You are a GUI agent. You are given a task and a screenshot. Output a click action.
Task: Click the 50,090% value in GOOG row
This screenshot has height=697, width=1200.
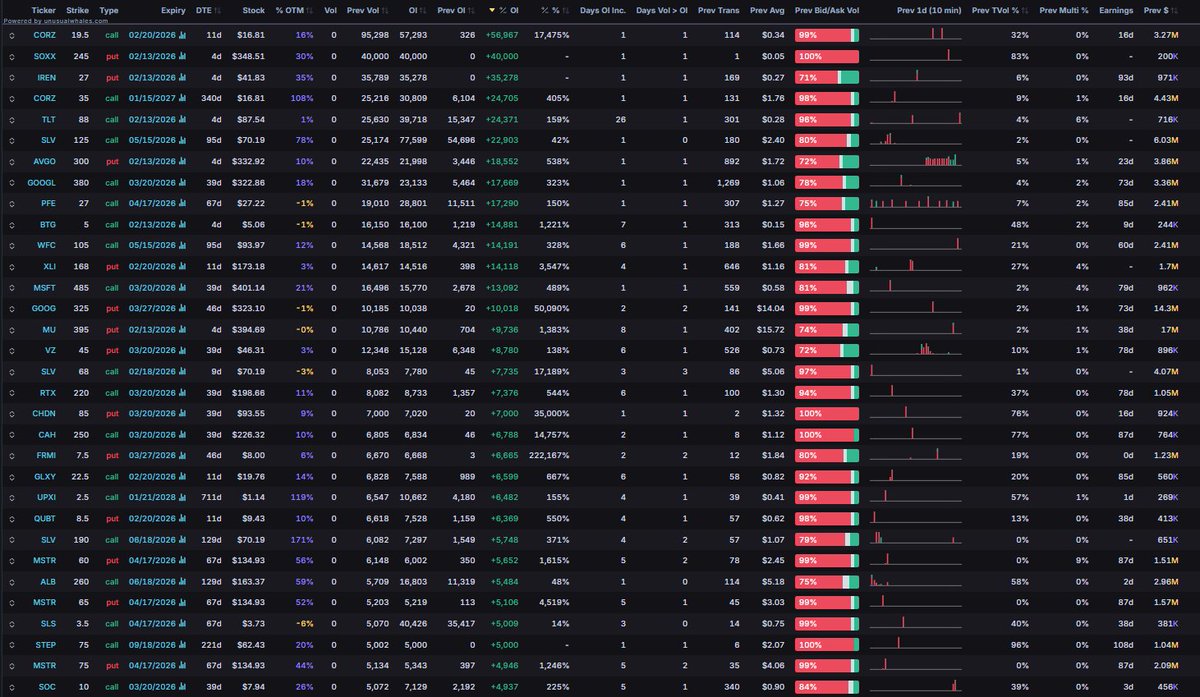[552, 308]
